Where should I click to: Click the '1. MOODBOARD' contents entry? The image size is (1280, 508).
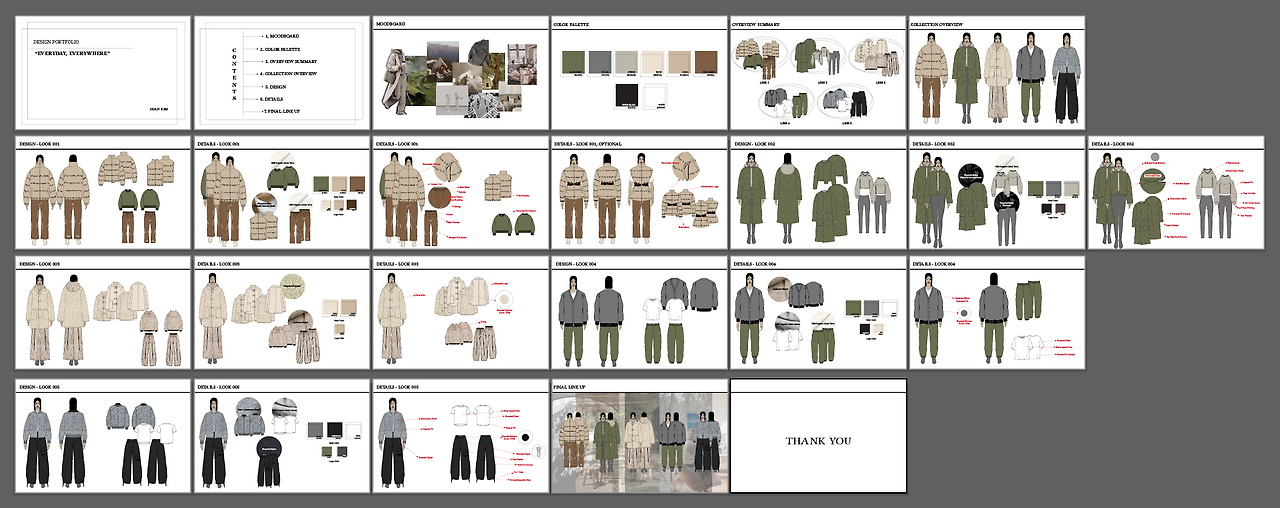pyautogui.click(x=281, y=36)
